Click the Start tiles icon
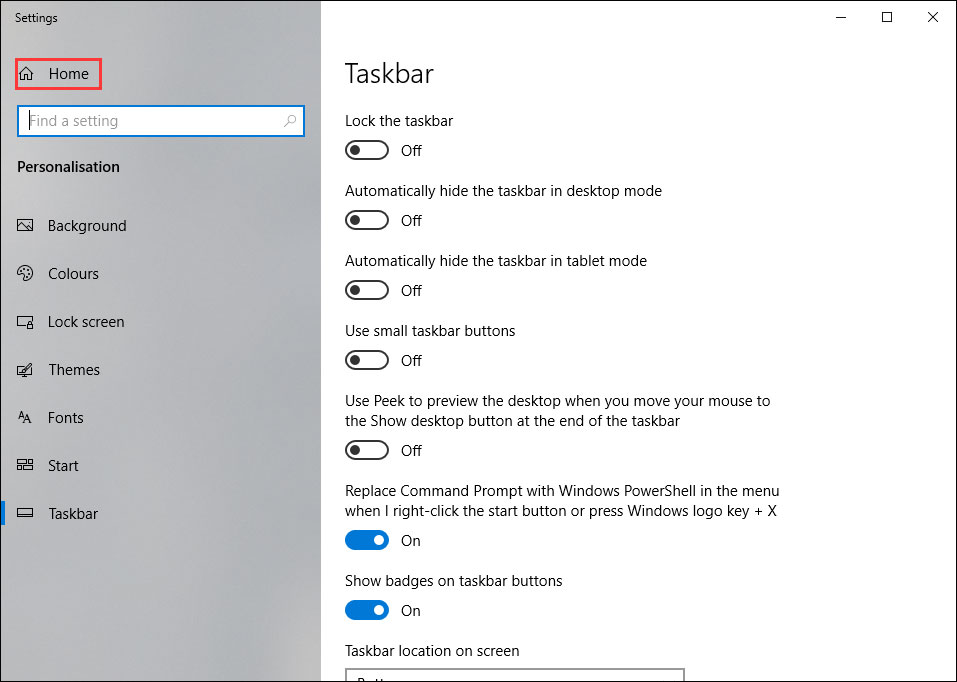This screenshot has height=682, width=957. click(25, 465)
